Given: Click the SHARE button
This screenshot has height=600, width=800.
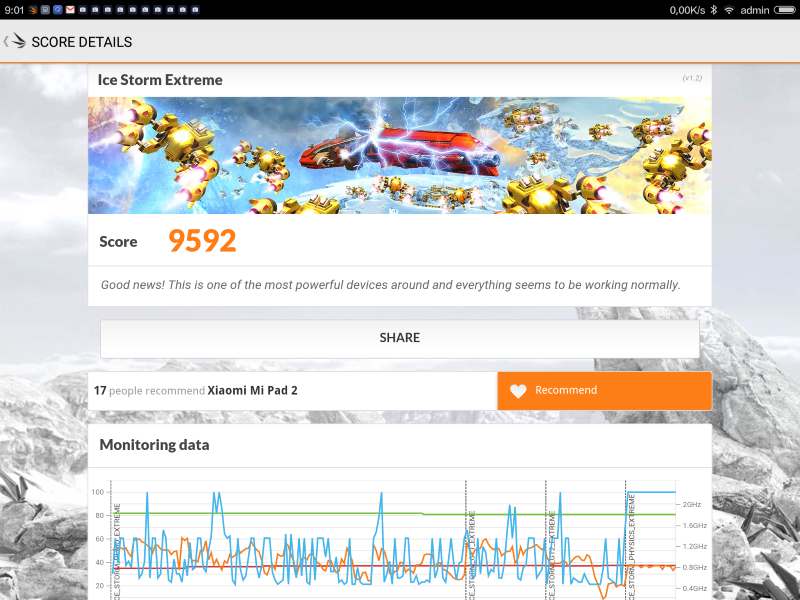Looking at the screenshot, I should [399, 339].
